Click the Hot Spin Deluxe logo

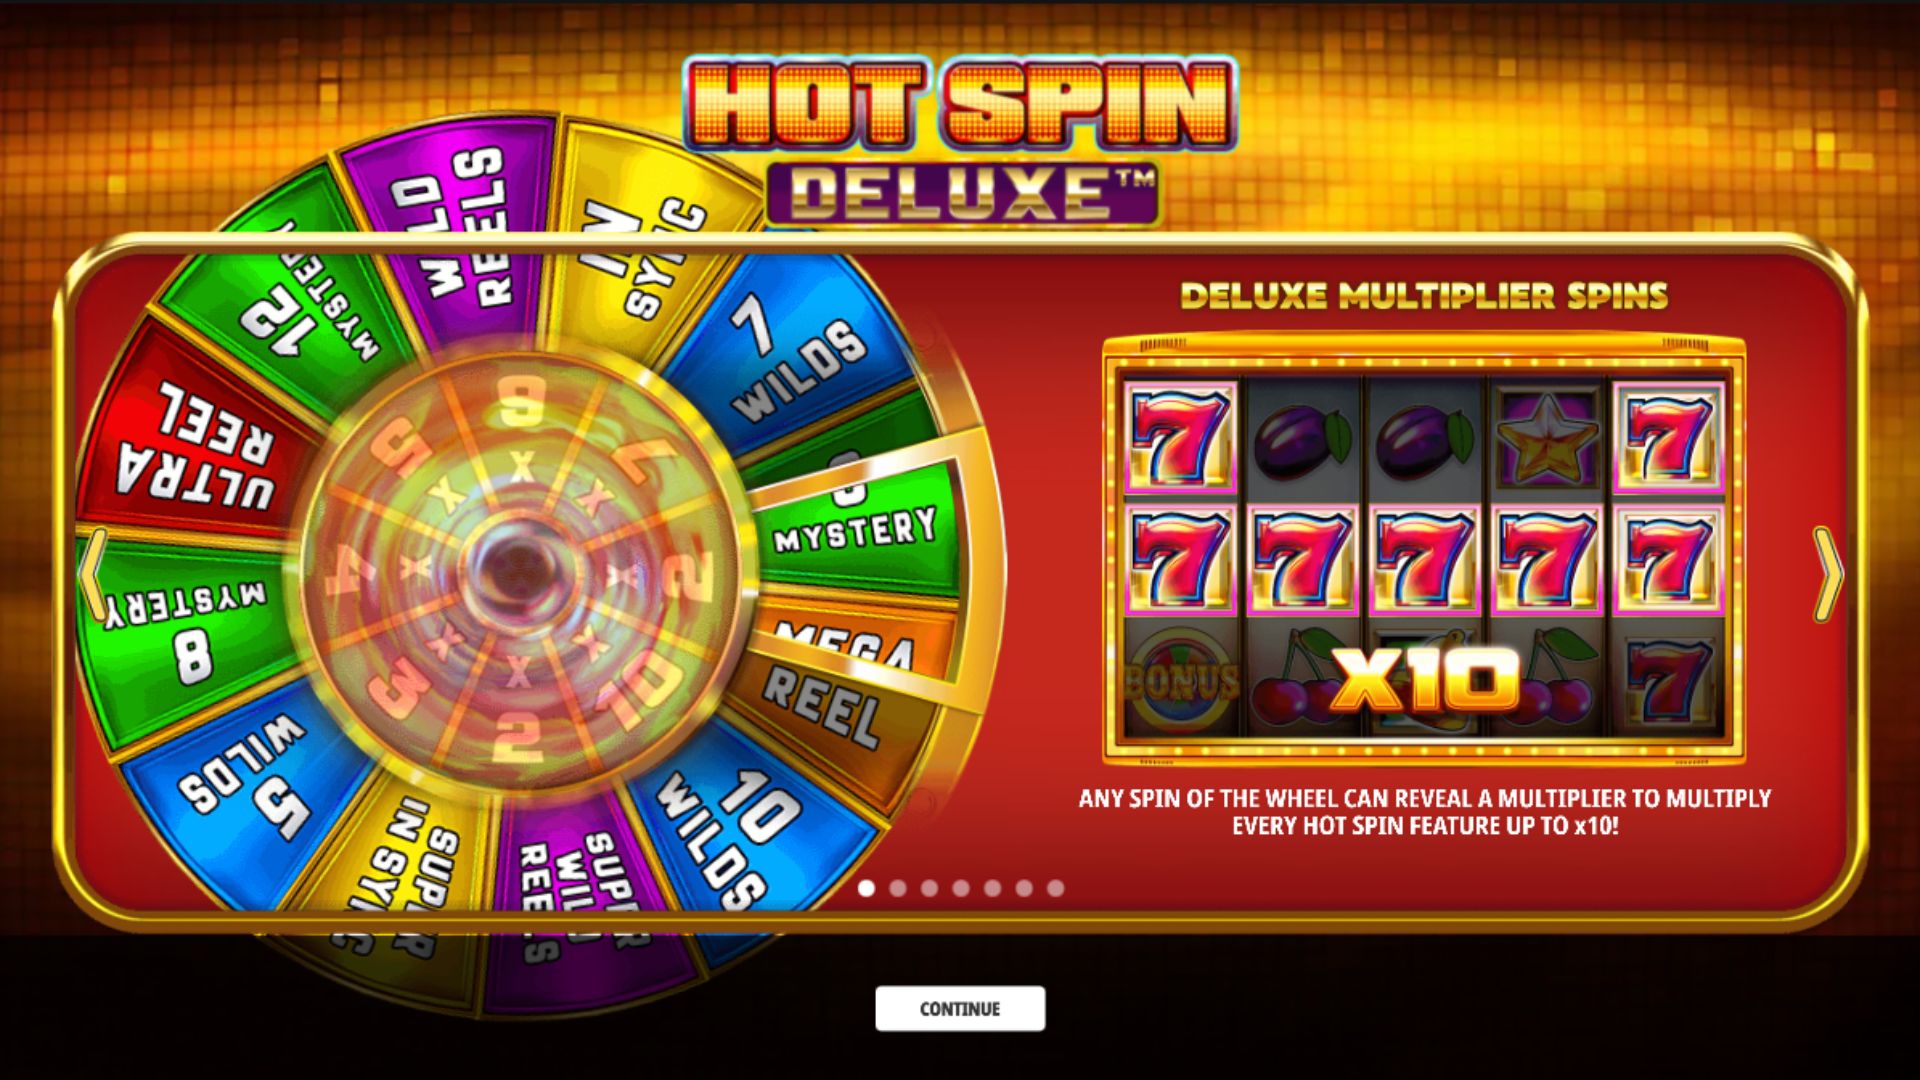(960, 142)
